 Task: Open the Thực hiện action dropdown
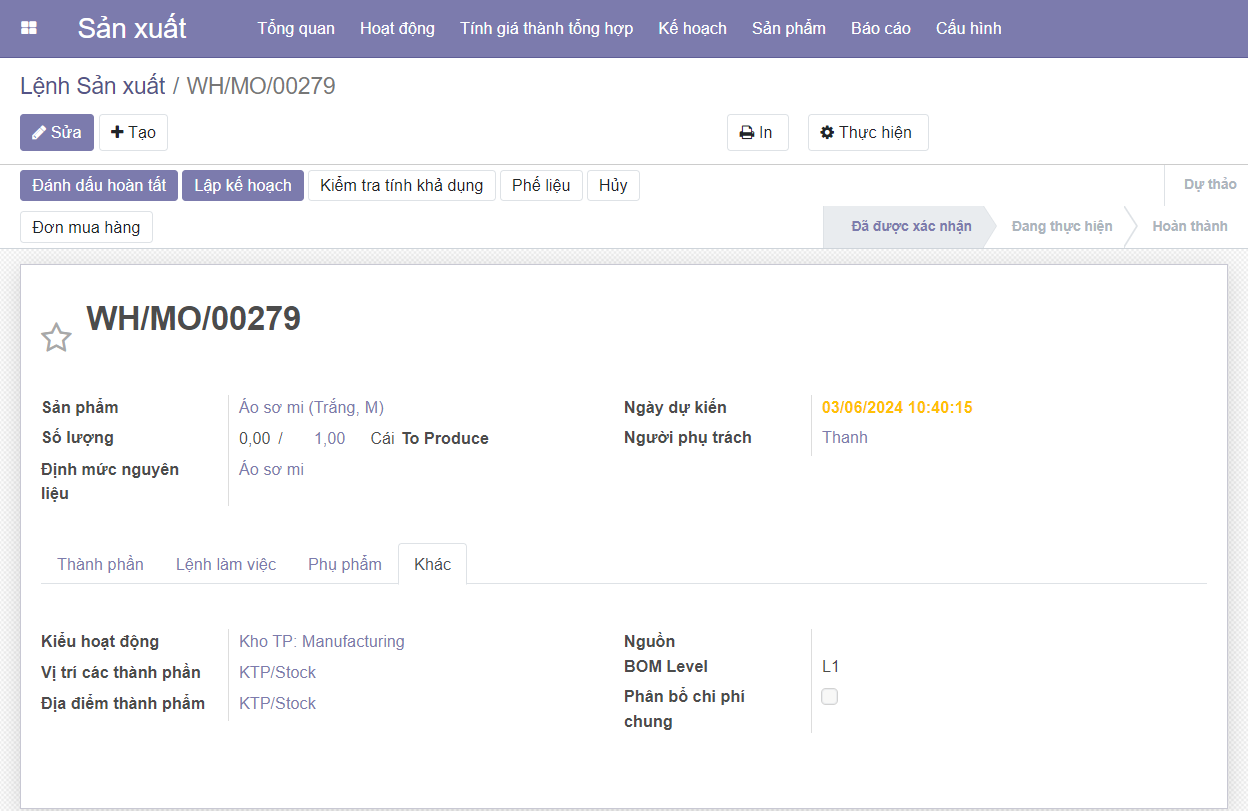[867, 133]
